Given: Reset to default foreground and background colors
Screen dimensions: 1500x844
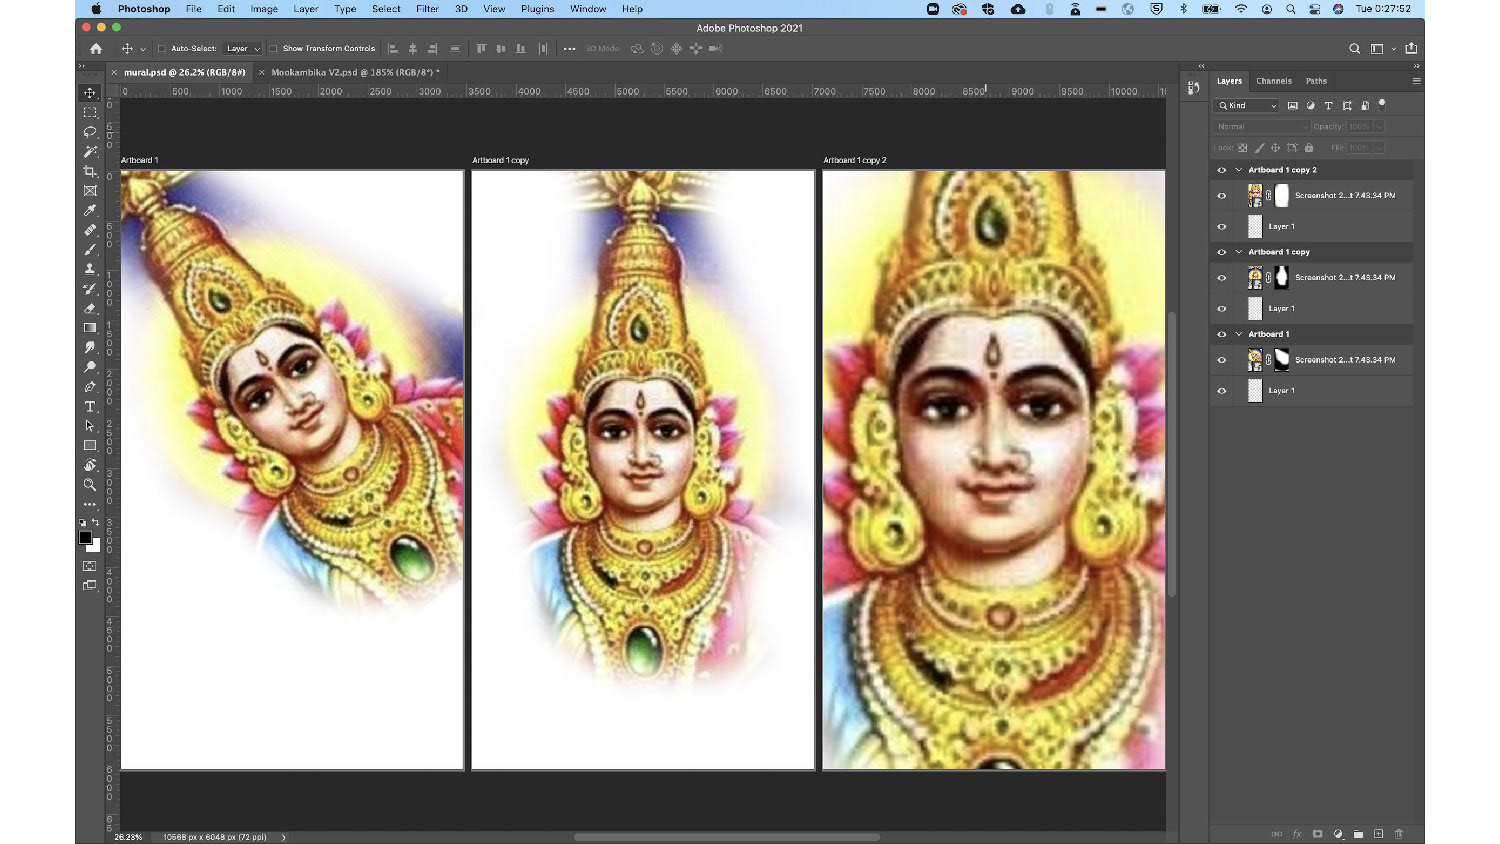Looking at the screenshot, I should (x=83, y=522).
